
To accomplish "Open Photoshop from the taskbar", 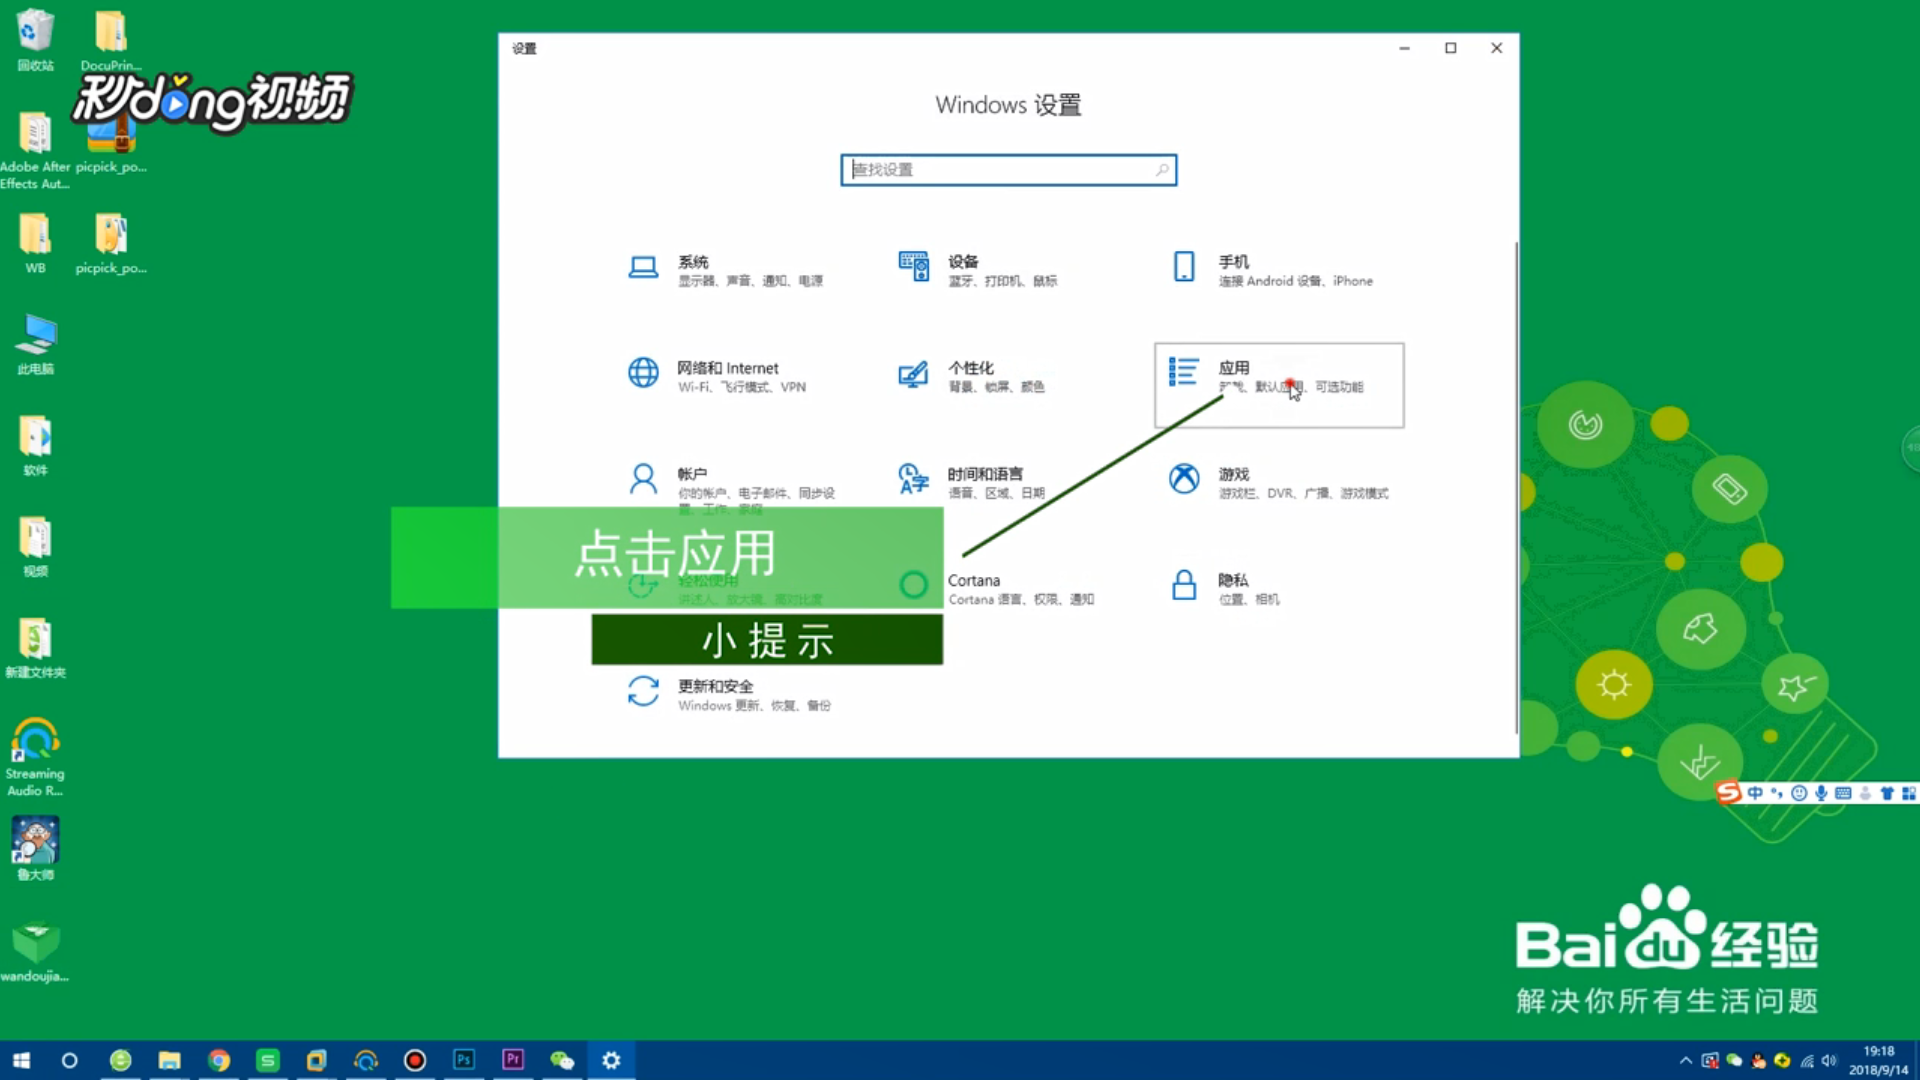I will point(464,1060).
